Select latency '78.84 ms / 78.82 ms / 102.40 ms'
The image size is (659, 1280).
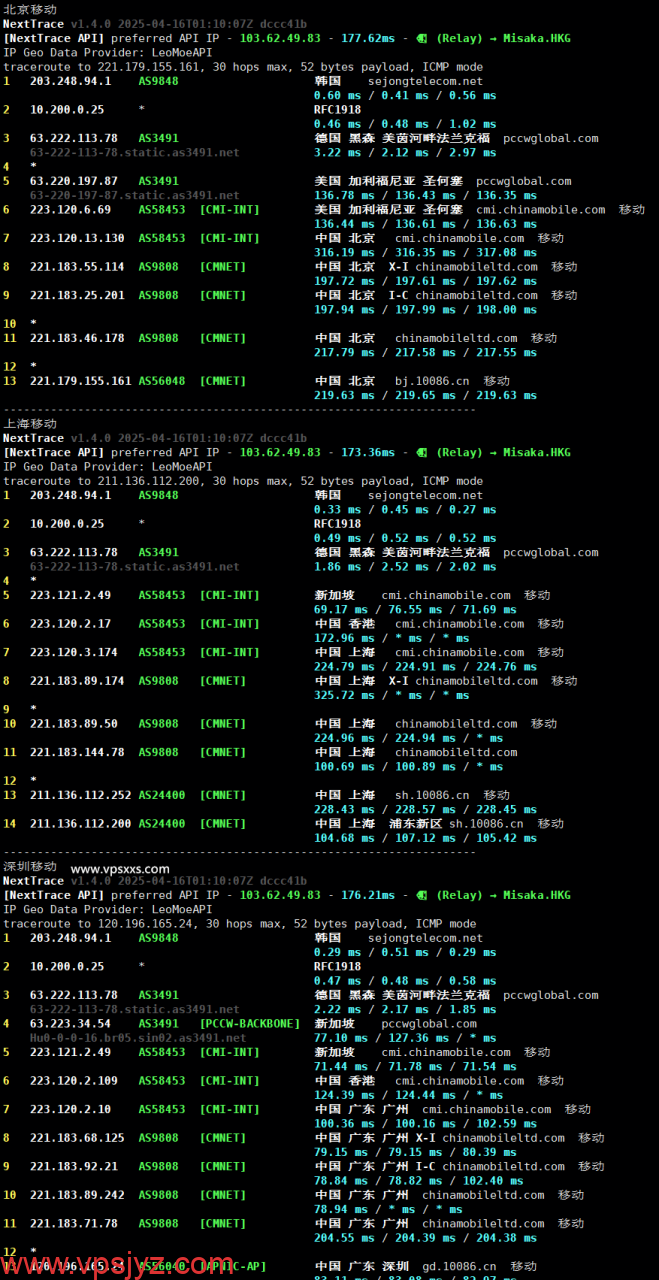[x=418, y=1180]
